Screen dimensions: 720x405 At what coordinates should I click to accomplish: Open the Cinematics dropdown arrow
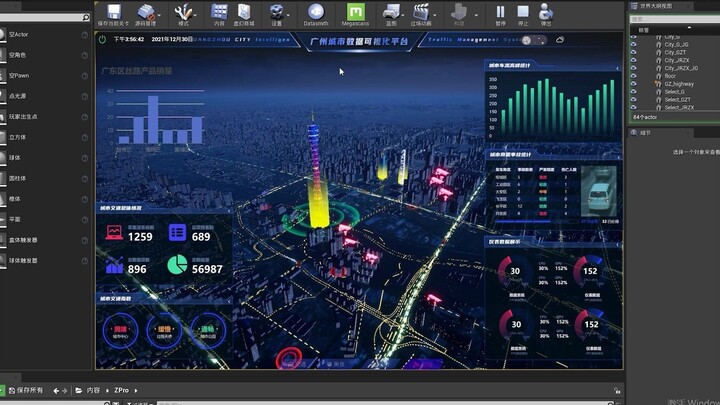[x=435, y=15]
